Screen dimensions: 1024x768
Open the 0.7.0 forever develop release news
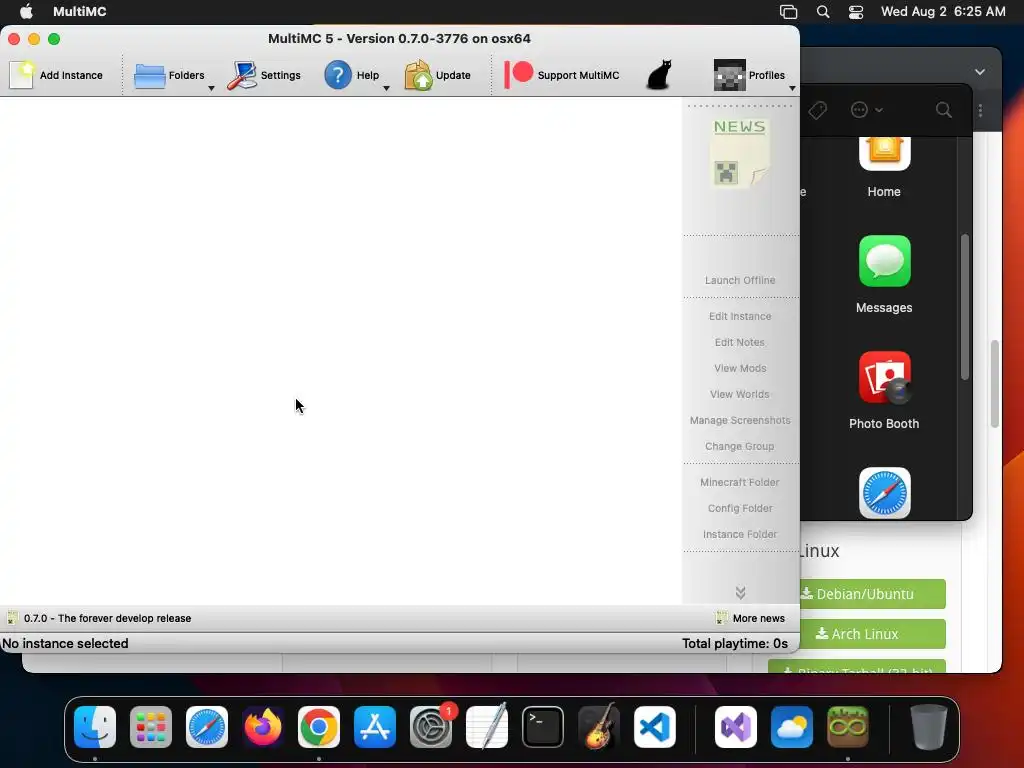[x=99, y=618]
